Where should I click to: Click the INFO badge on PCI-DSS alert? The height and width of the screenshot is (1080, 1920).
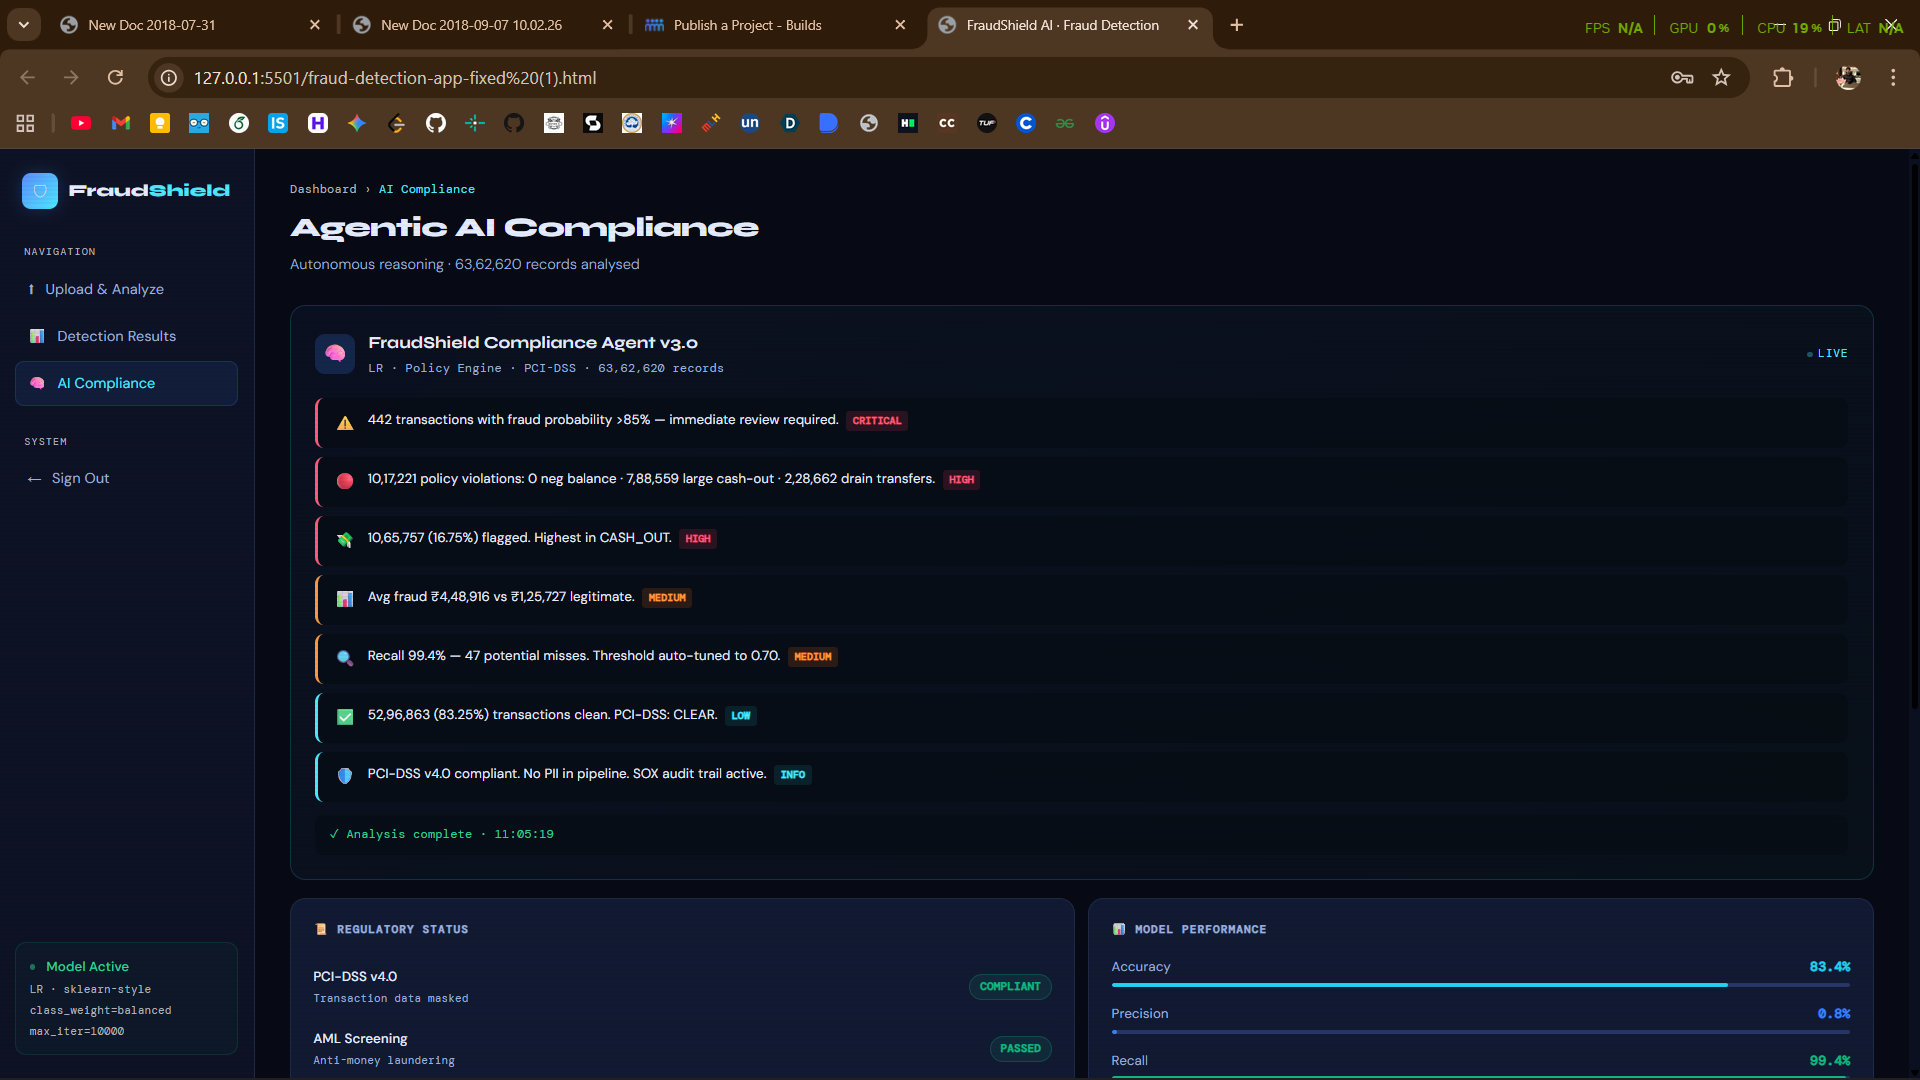pos(793,775)
